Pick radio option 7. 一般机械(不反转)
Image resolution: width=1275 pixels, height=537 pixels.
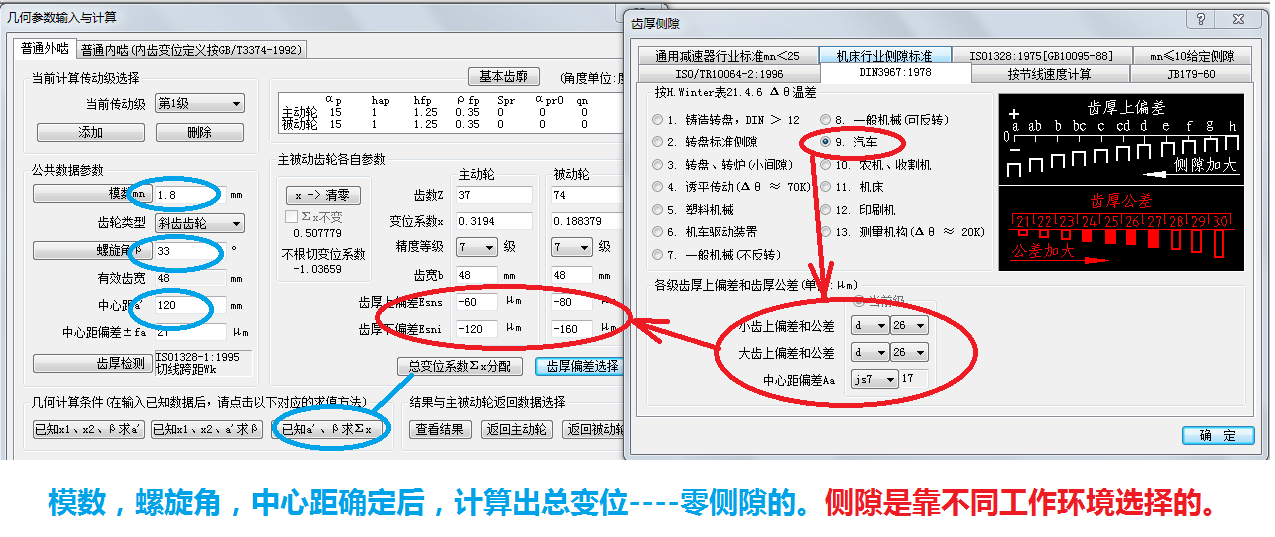(657, 255)
